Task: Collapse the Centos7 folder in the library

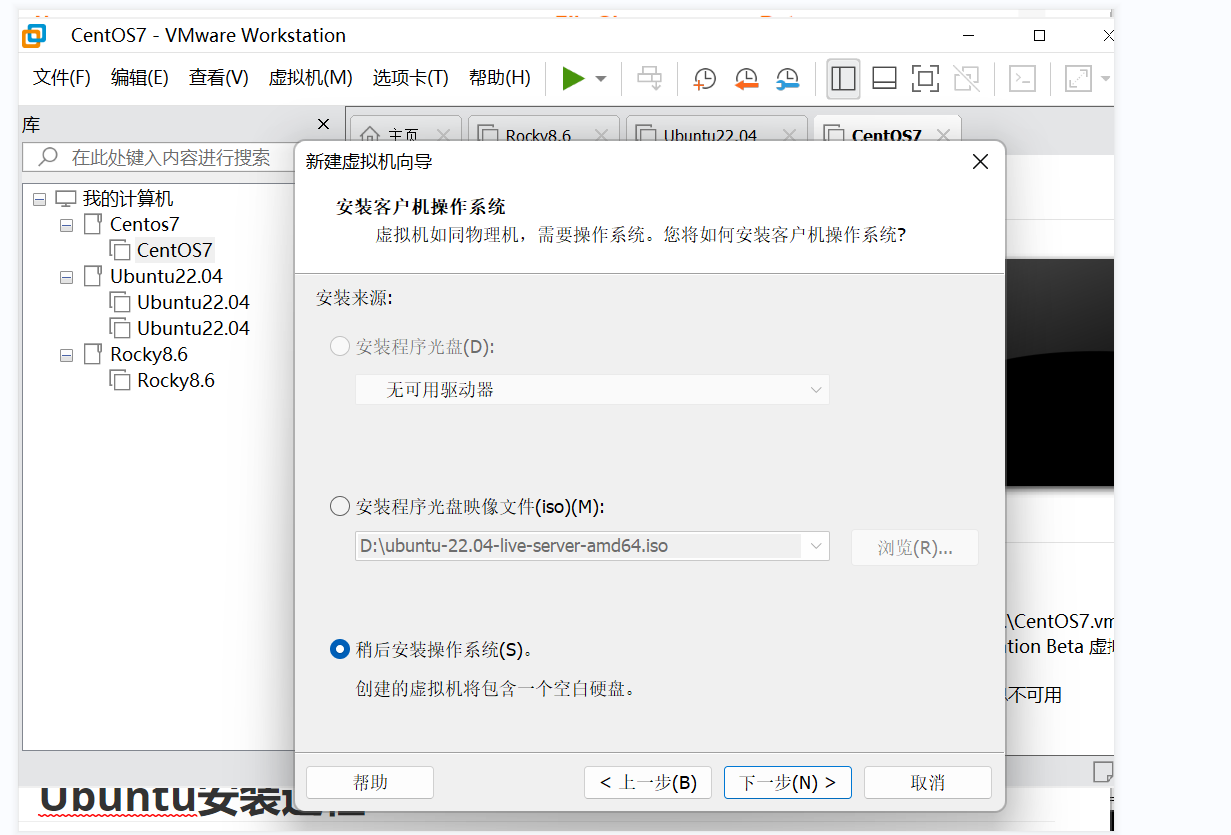Action: click(66, 225)
